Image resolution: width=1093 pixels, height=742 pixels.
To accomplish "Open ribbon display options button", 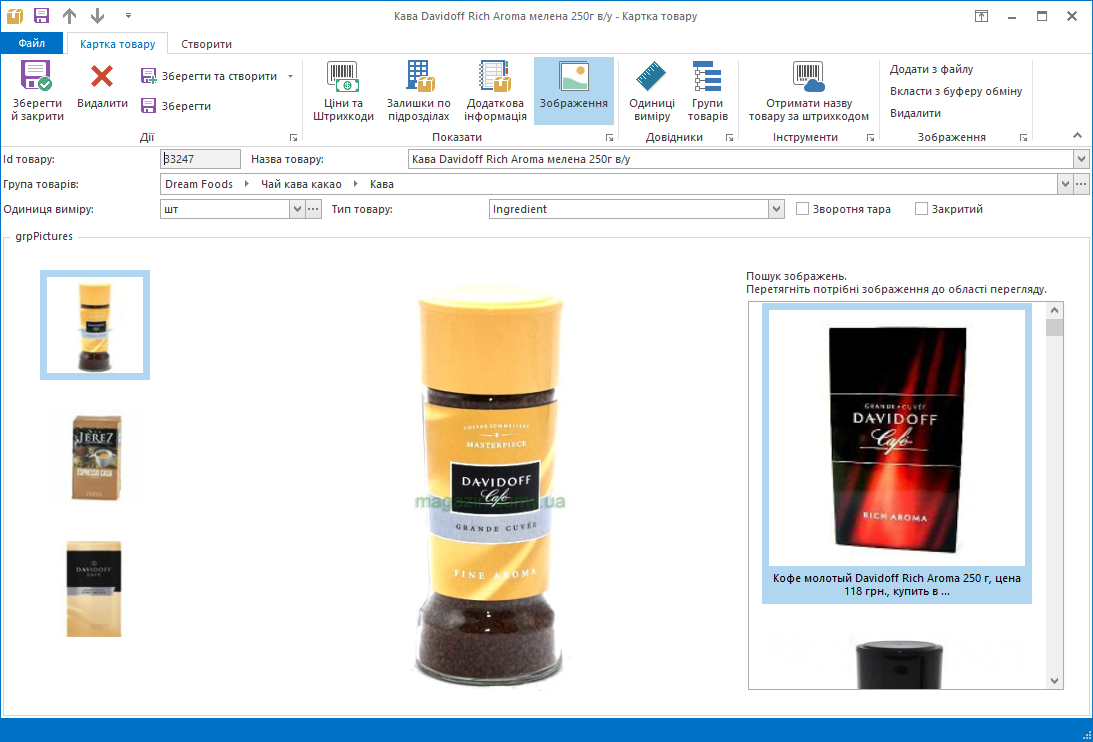I will tap(981, 16).
